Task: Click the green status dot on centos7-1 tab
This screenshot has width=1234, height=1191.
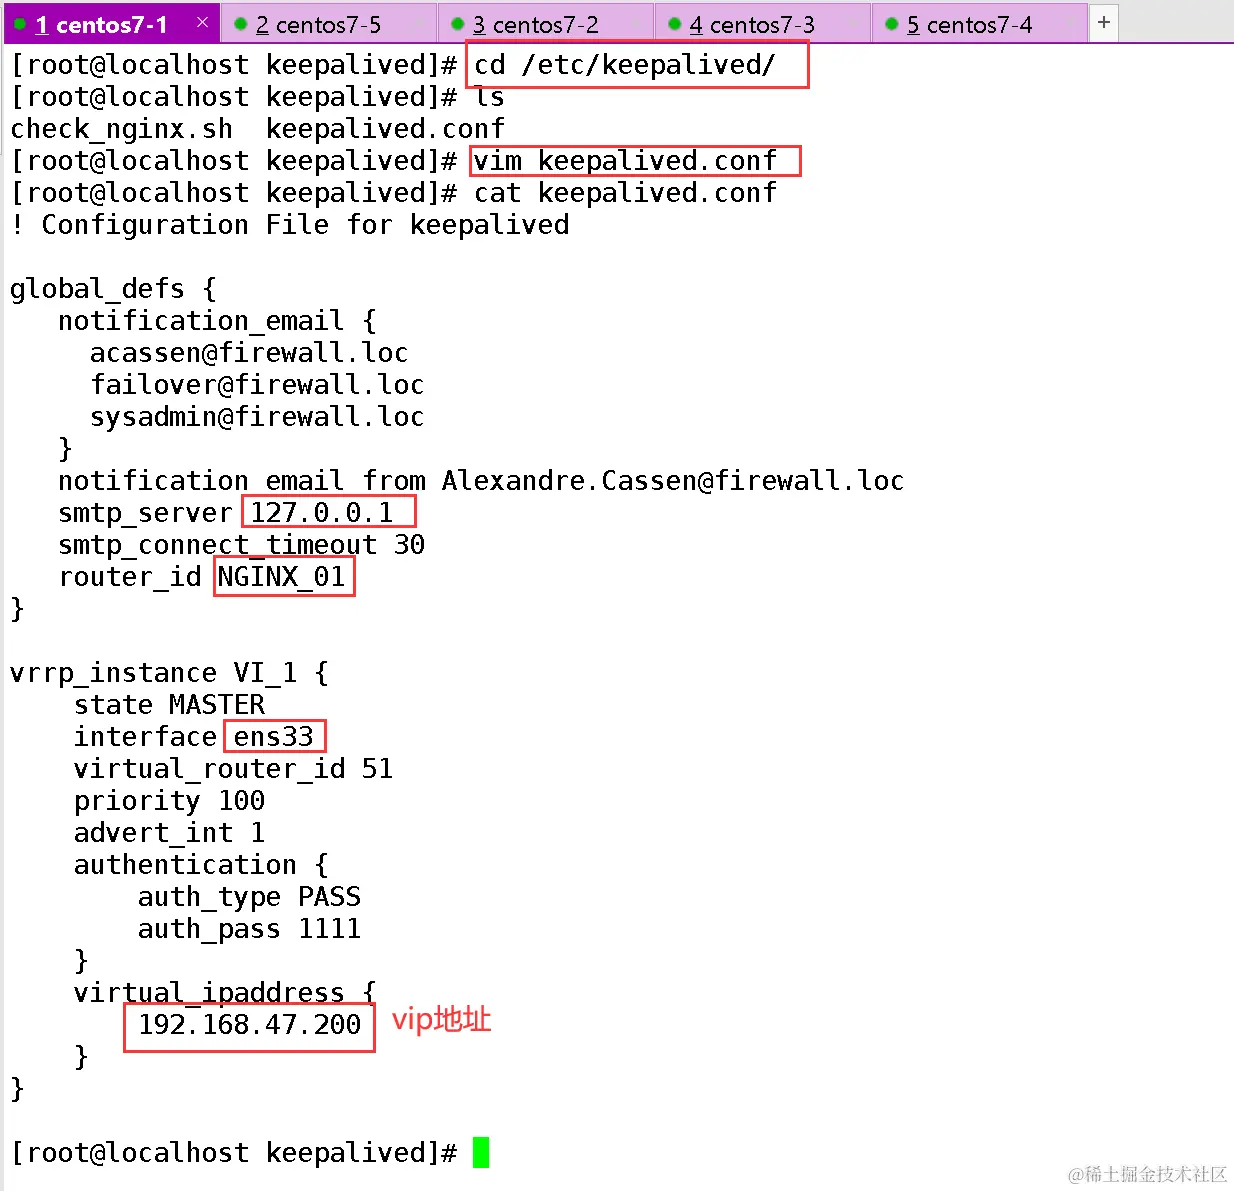Action: (x=20, y=24)
